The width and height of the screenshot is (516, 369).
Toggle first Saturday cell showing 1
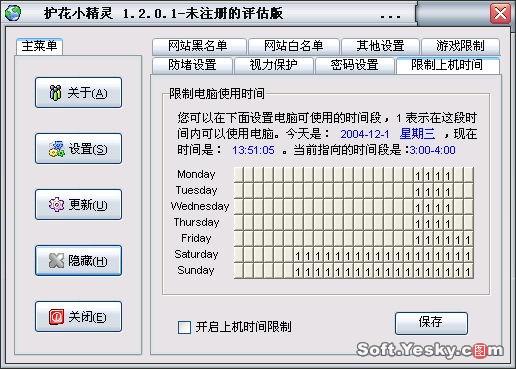tap(298, 254)
